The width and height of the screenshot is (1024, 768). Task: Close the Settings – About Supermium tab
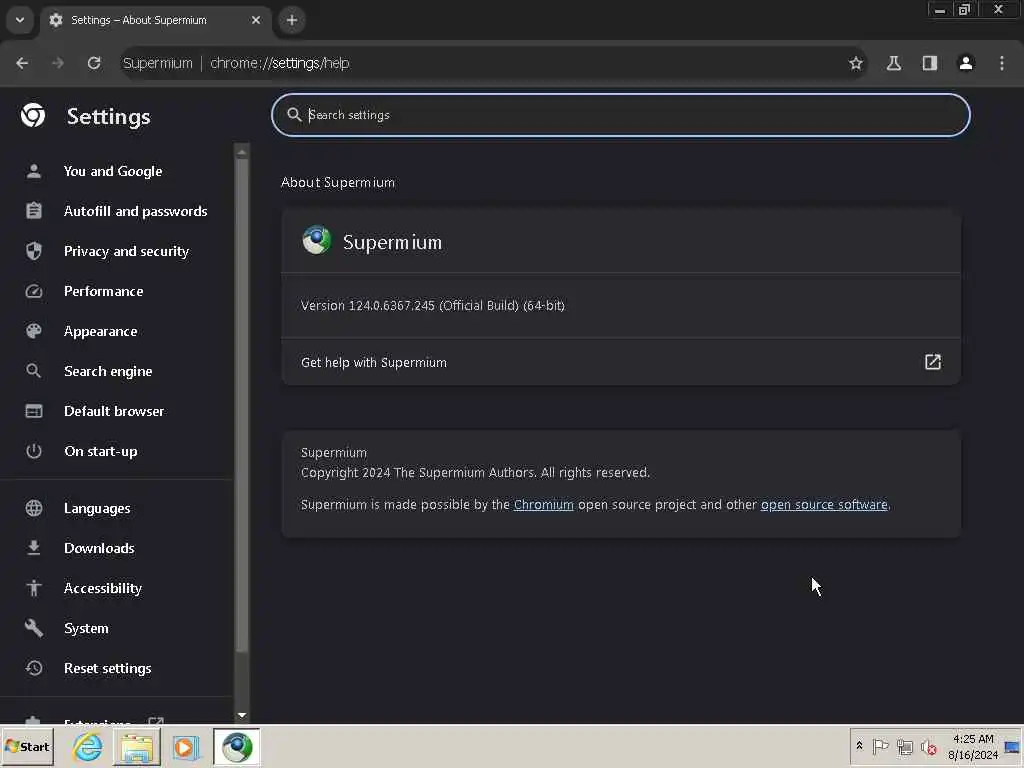(x=256, y=20)
